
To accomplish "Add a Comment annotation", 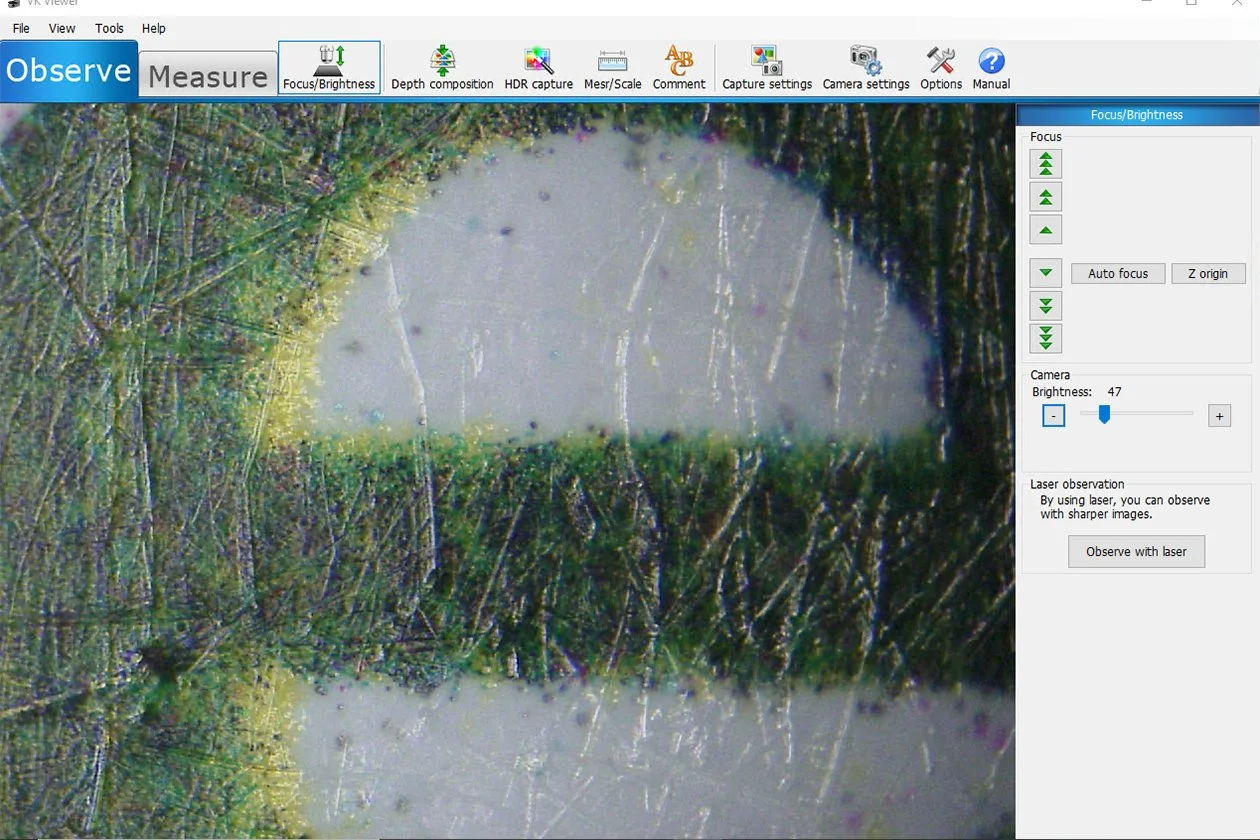I will (x=679, y=68).
